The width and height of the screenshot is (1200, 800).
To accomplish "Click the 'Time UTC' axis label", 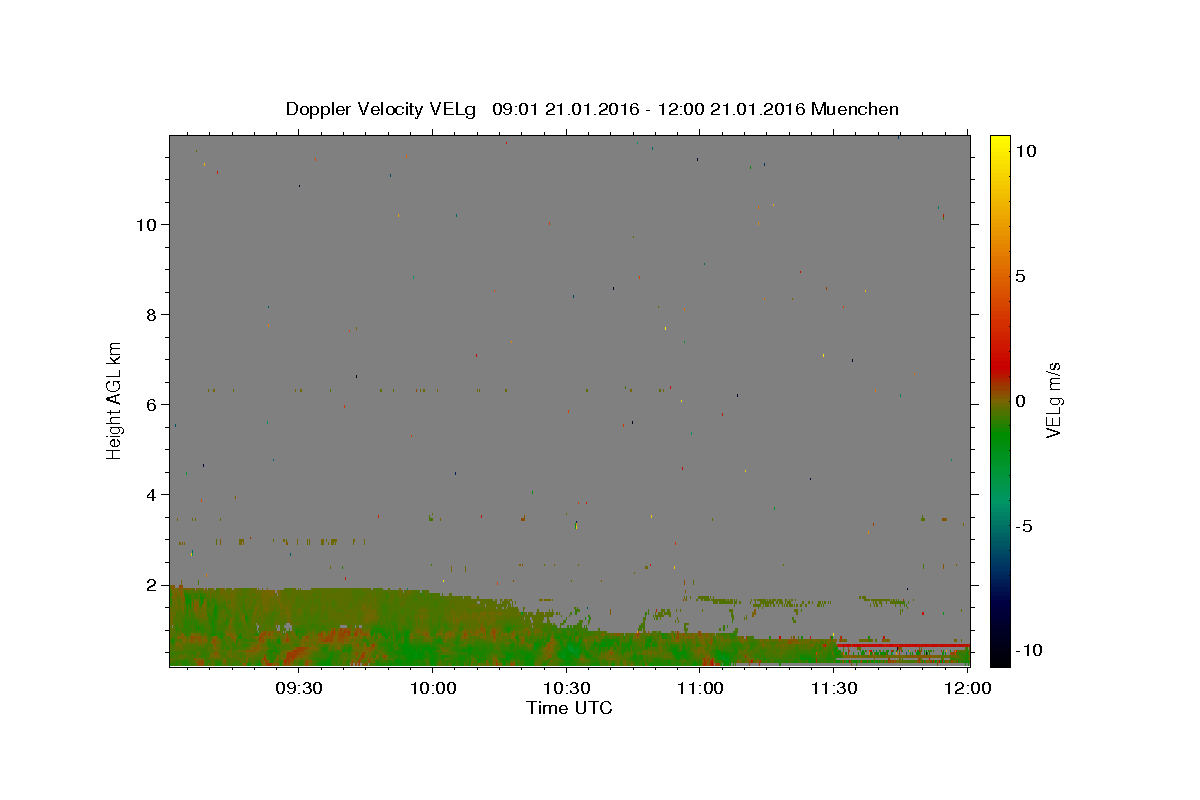I will [x=569, y=708].
